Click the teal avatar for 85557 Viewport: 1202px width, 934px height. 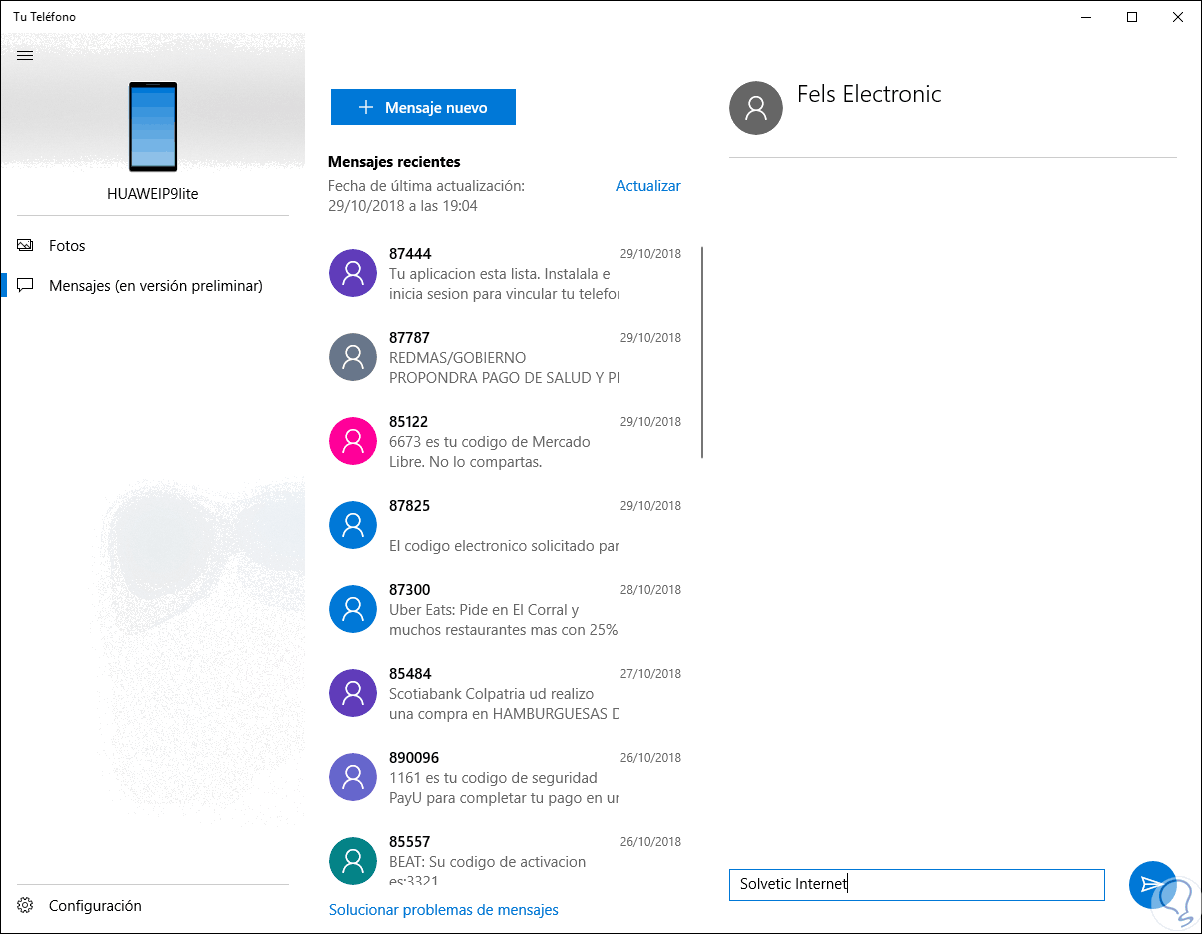pyautogui.click(x=353, y=861)
